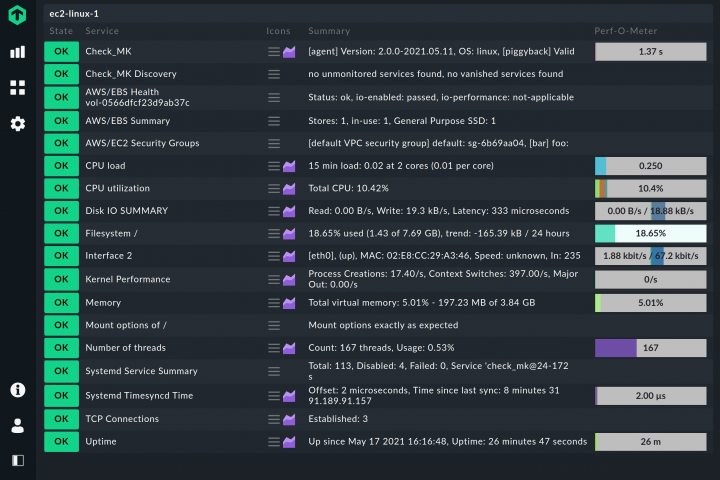720x480 pixels.
Task: Click the OK state of Memory row
Action: (62, 303)
